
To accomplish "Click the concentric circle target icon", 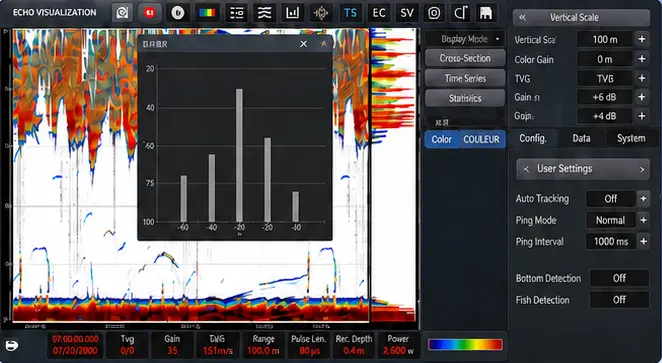I will click(434, 13).
